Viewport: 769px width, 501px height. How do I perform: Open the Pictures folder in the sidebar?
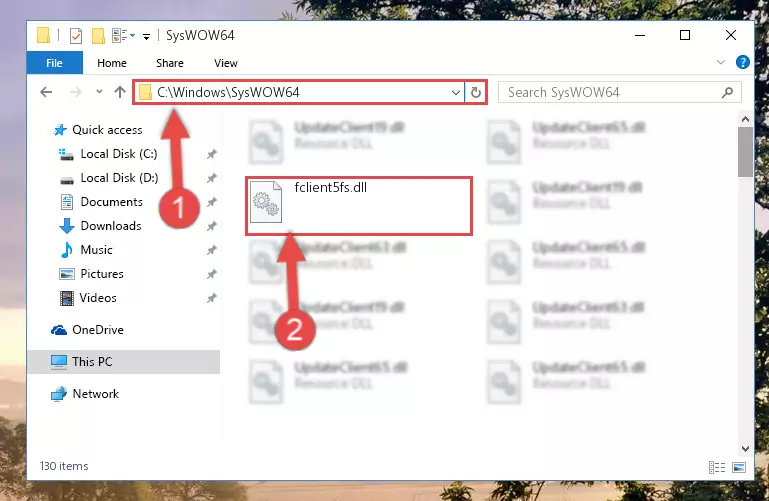tap(102, 274)
